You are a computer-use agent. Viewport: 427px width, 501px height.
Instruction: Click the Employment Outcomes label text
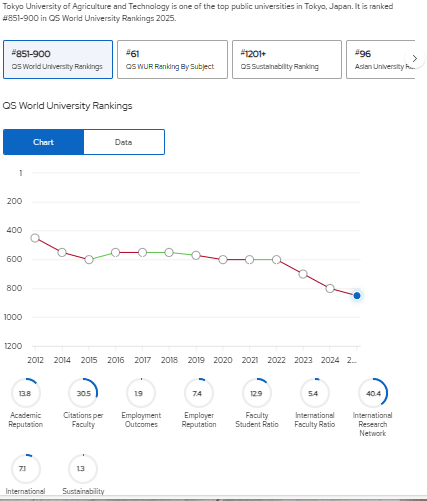coord(141,420)
